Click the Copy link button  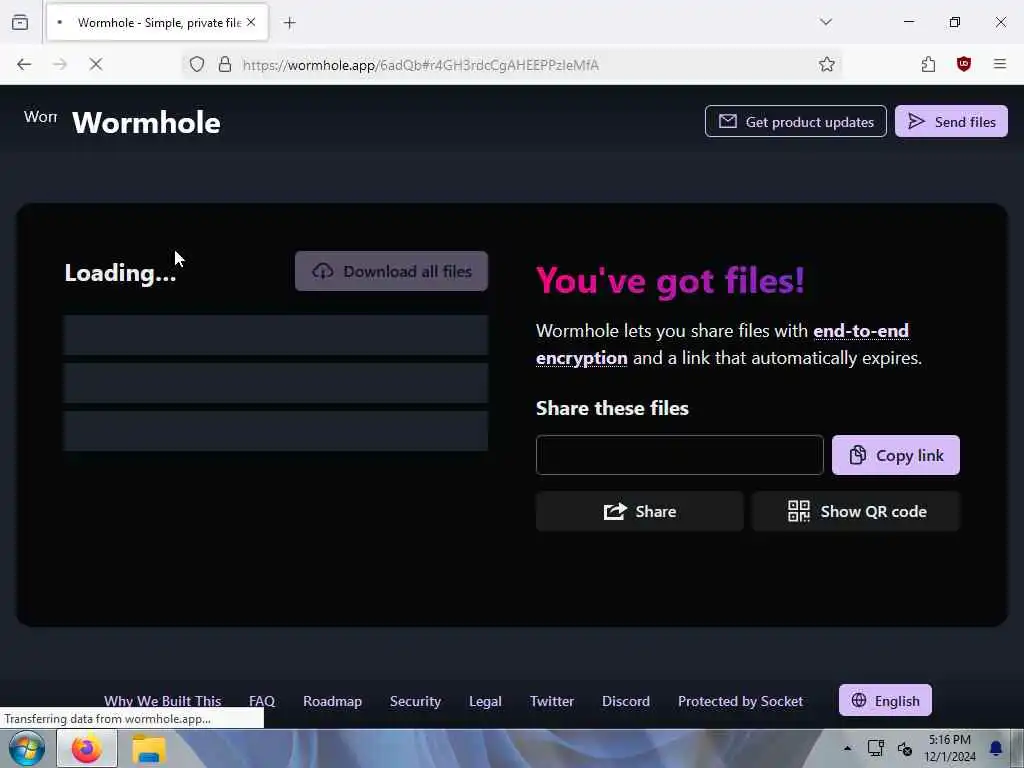(x=895, y=455)
